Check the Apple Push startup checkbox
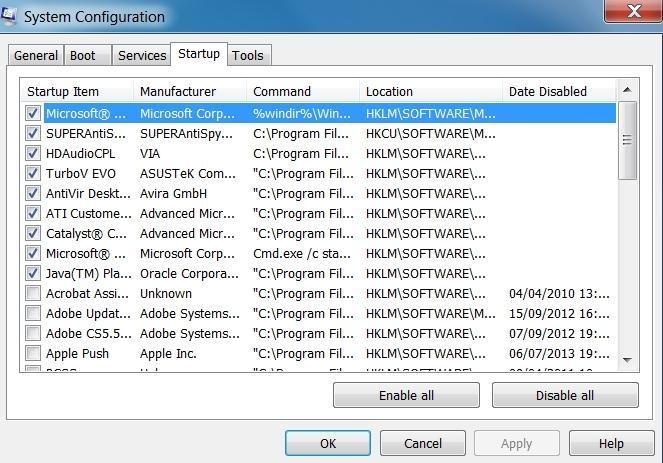663x463 pixels. 33,353
